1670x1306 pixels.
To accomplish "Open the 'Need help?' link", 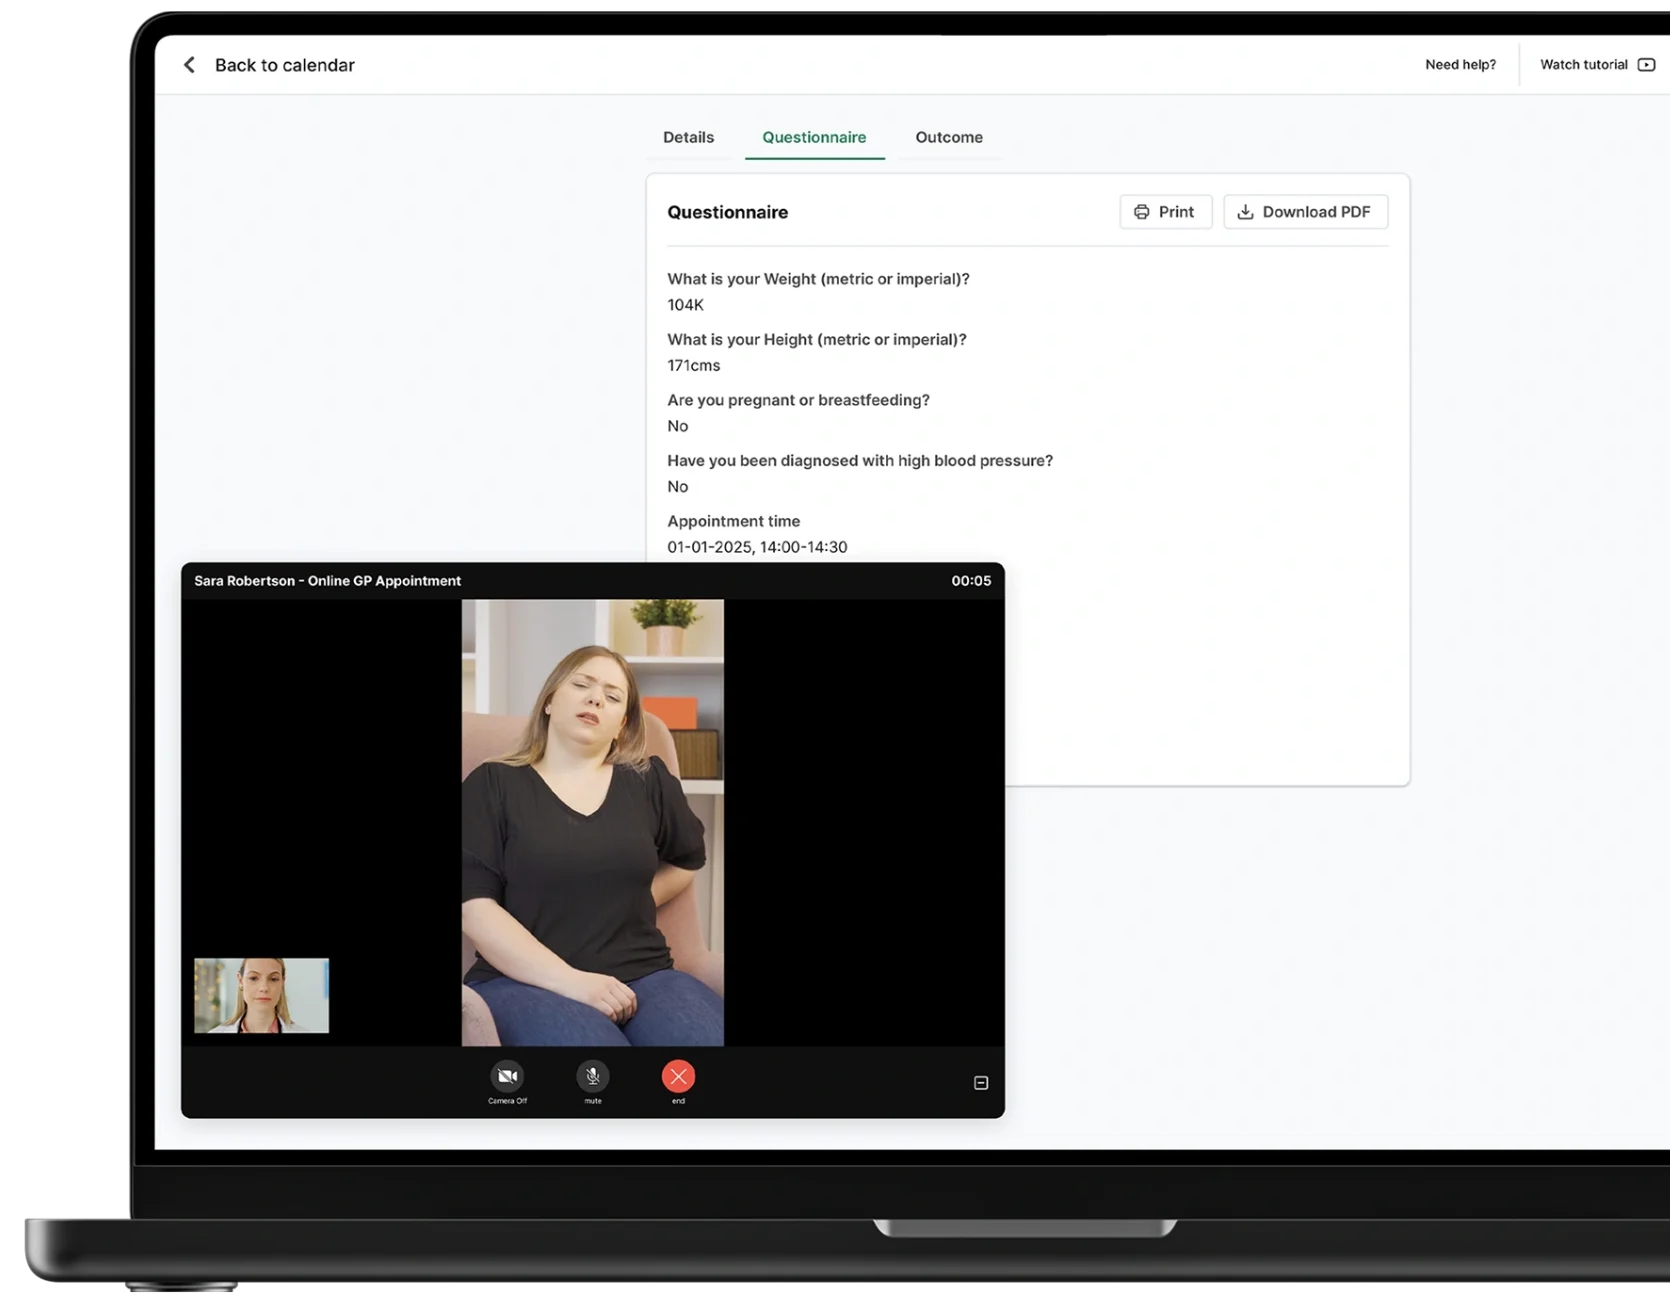I will point(1460,65).
